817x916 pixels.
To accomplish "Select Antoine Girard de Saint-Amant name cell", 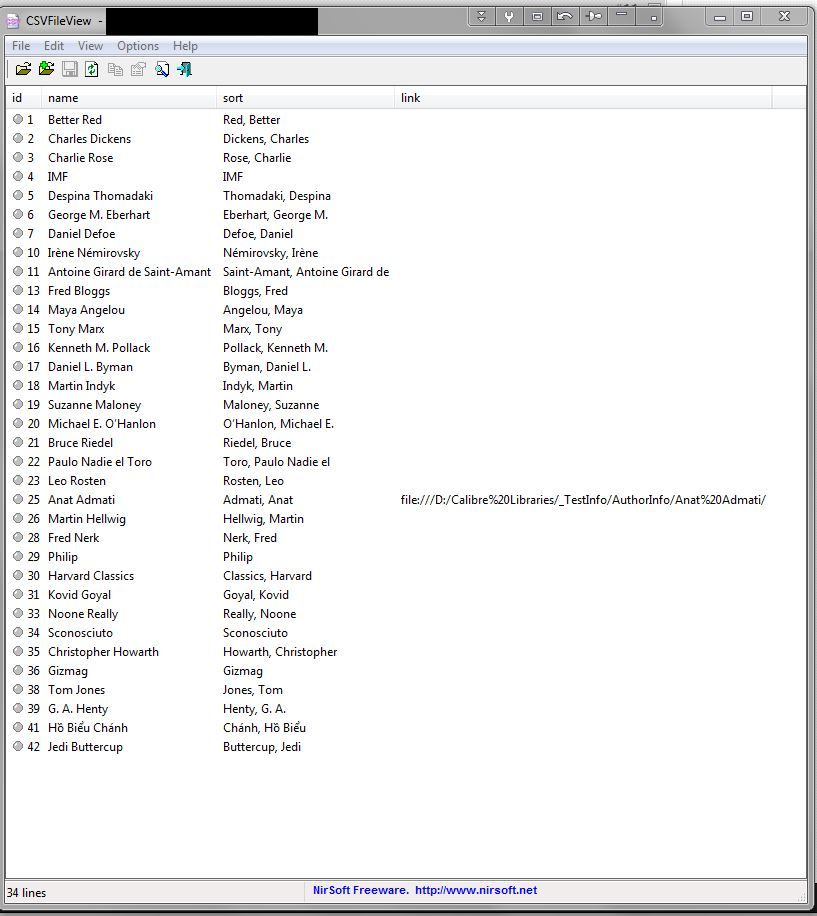I will click(130, 272).
